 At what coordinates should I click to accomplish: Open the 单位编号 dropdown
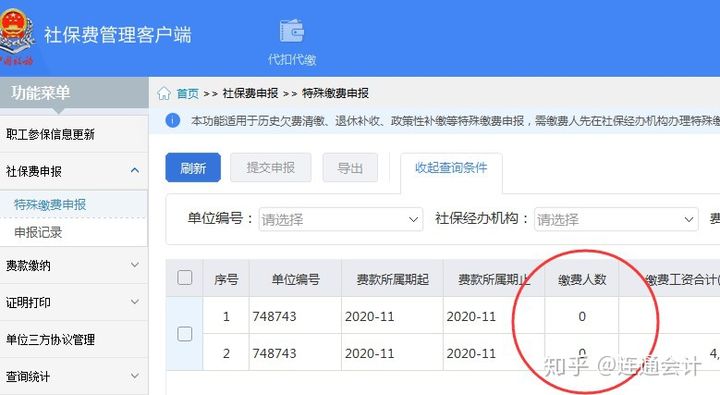[341, 220]
